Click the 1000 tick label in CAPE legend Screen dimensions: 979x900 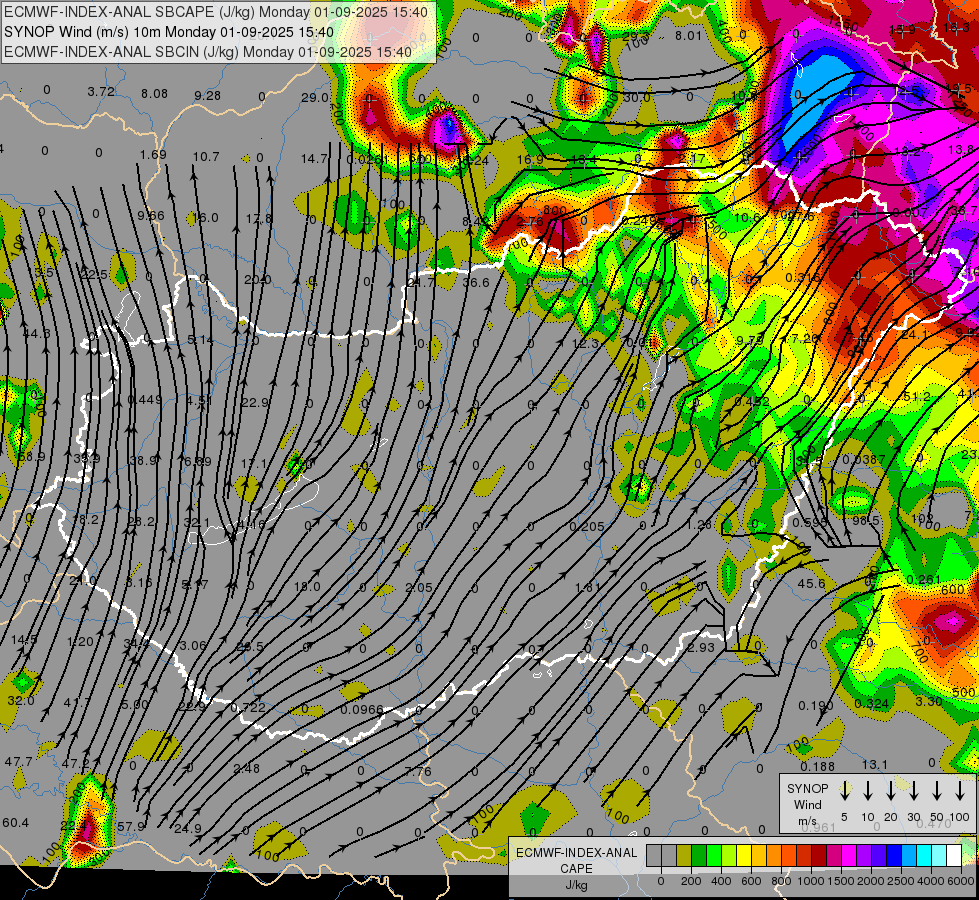point(811,881)
